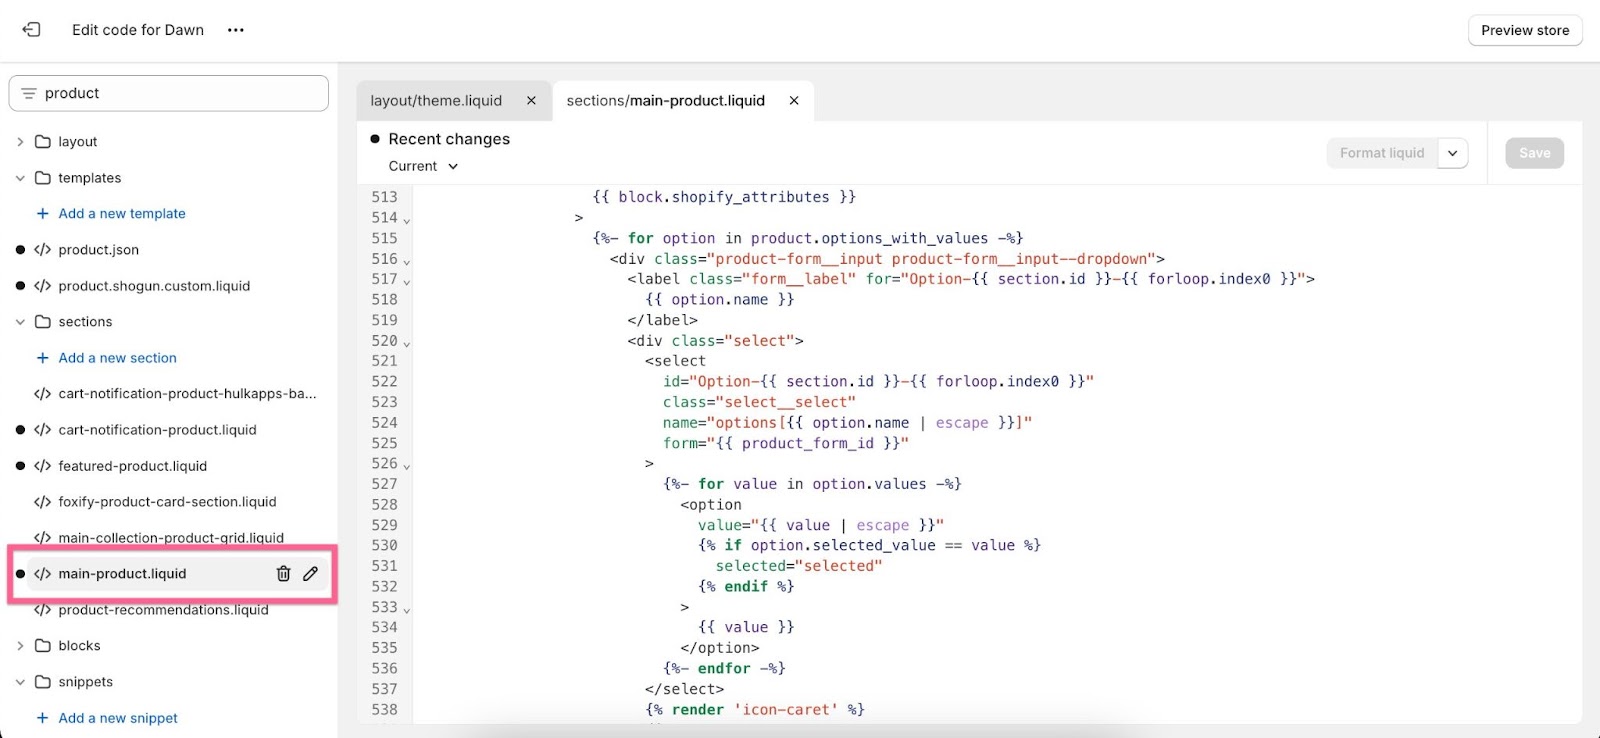Open product.shogun.custom.liquid file
This screenshot has width=1600, height=738.
click(154, 286)
